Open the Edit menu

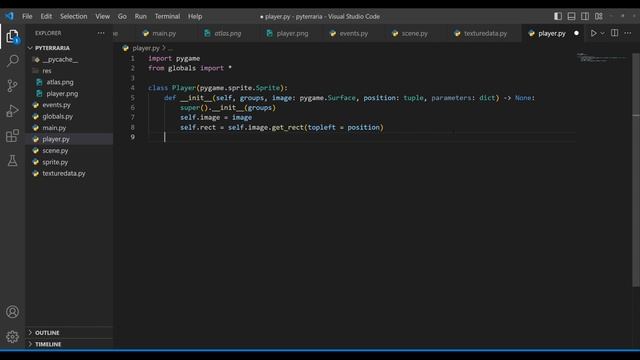46,16
